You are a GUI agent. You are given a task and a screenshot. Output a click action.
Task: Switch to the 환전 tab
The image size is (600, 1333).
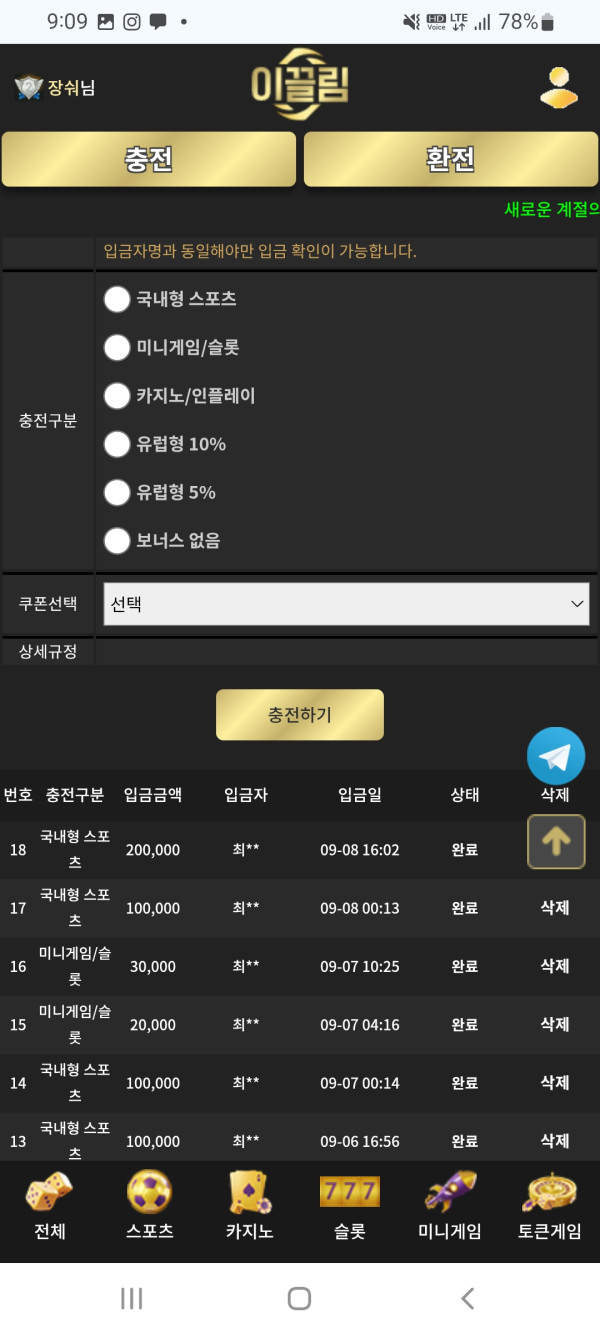pyautogui.click(x=450, y=160)
